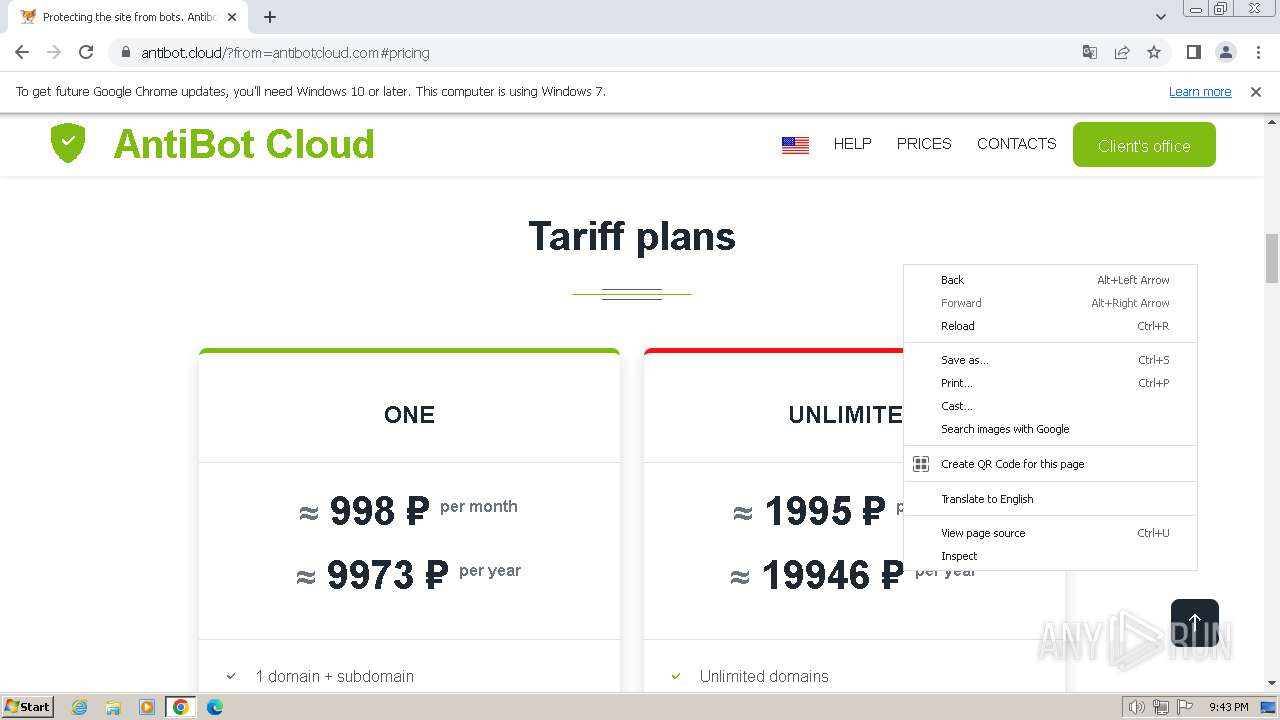
Task: Click the browser Forward arrow button
Action: tap(54, 52)
